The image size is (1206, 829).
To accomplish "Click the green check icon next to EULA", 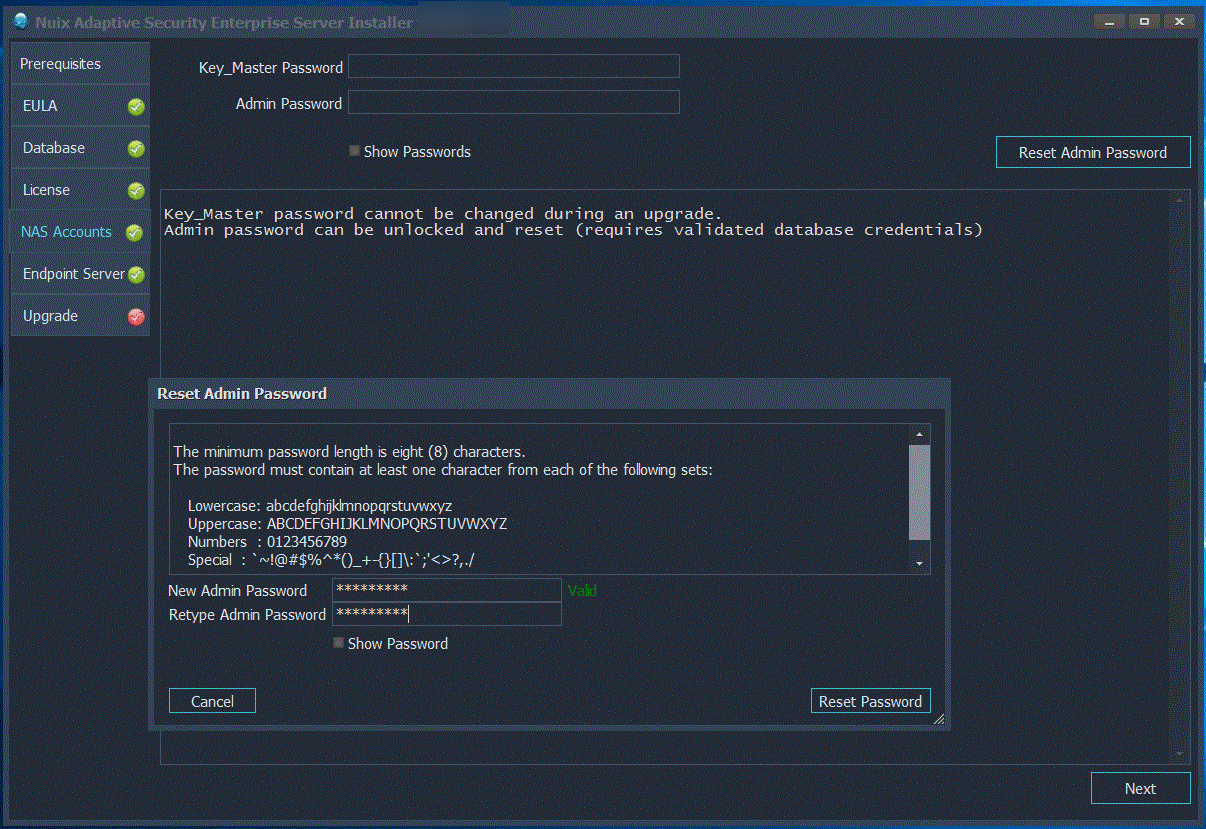I will (x=136, y=107).
